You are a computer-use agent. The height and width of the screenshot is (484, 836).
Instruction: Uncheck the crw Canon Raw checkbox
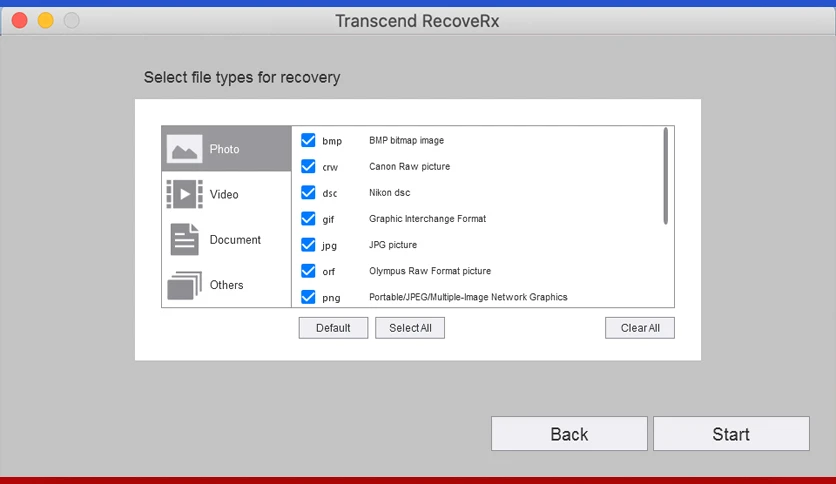pyautogui.click(x=308, y=166)
